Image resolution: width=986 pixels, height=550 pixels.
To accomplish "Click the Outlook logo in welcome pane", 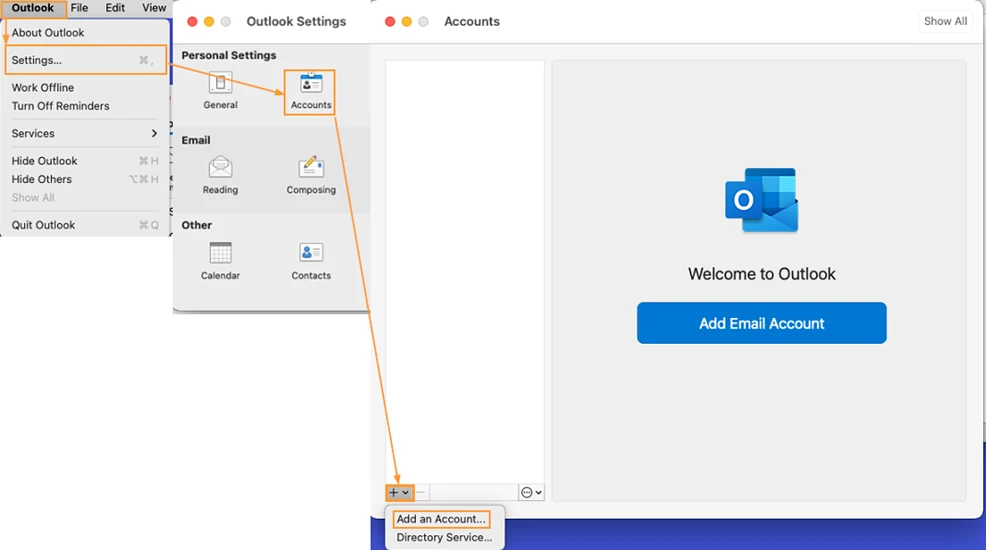I will (761, 200).
